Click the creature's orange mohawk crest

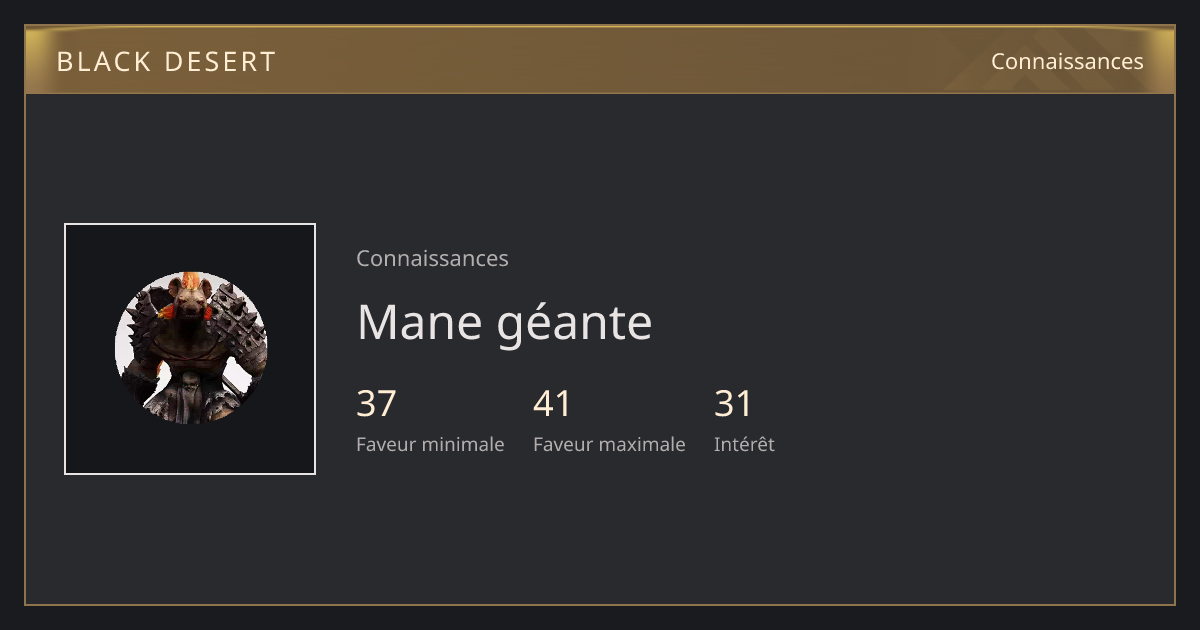[190, 279]
